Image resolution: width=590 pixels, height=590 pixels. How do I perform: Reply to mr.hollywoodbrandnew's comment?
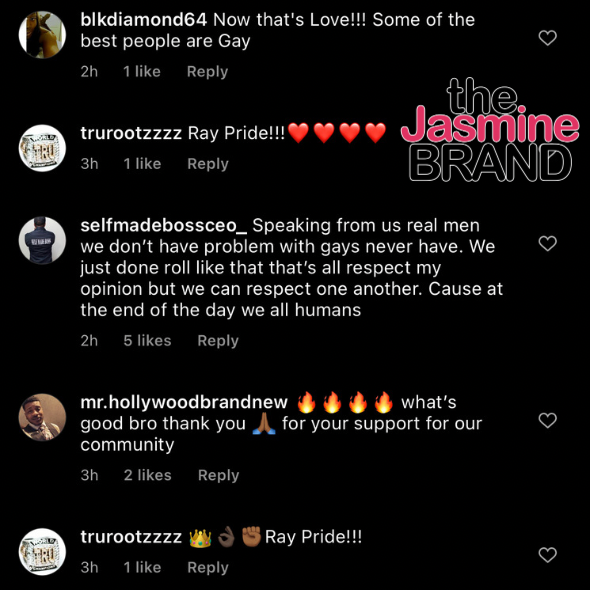pos(218,475)
